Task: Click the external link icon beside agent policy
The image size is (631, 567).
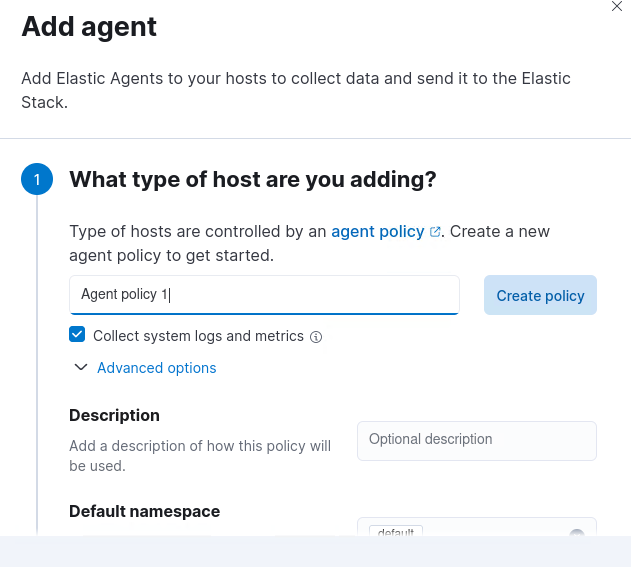Action: (435, 232)
